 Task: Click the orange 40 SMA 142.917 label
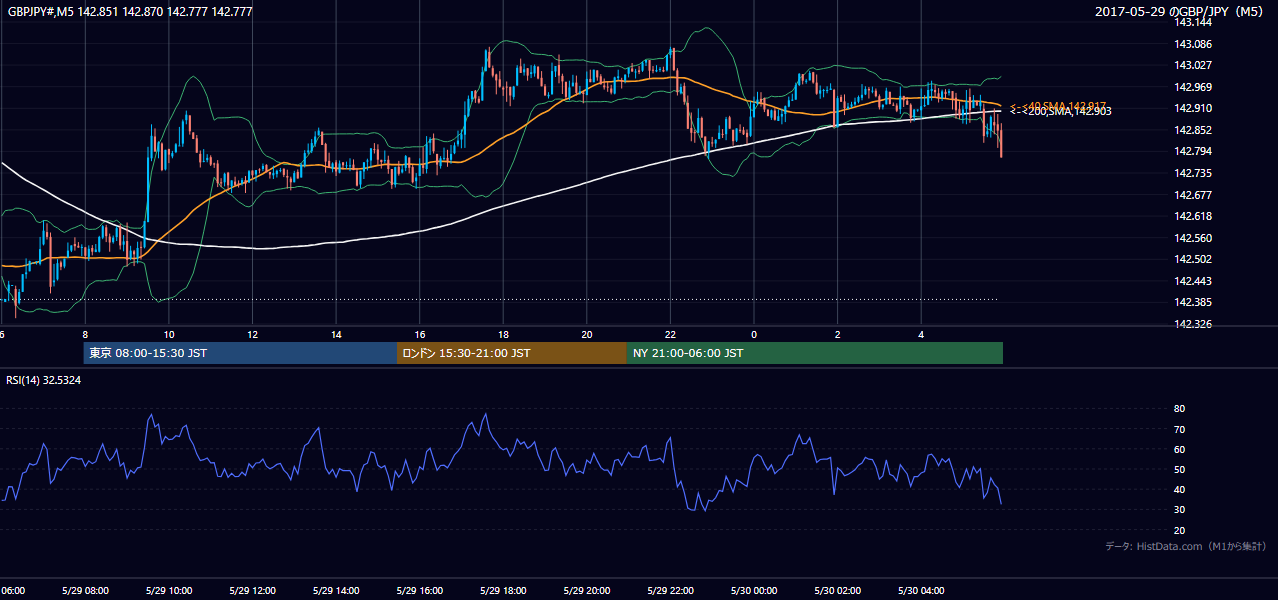tap(1058, 105)
